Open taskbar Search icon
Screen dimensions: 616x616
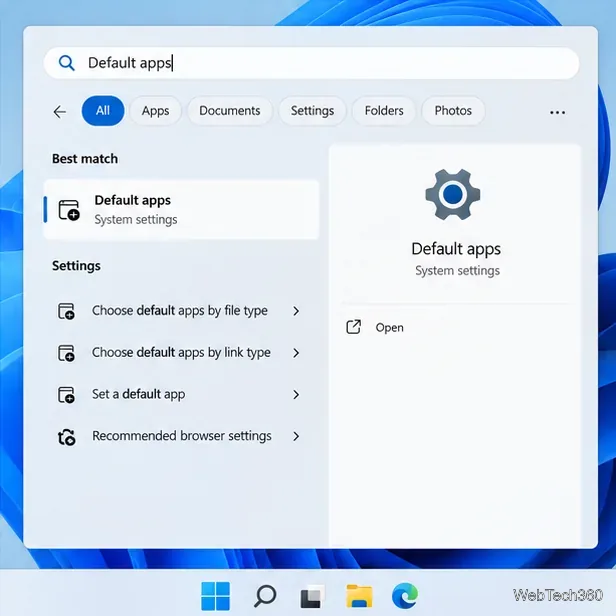(265, 596)
